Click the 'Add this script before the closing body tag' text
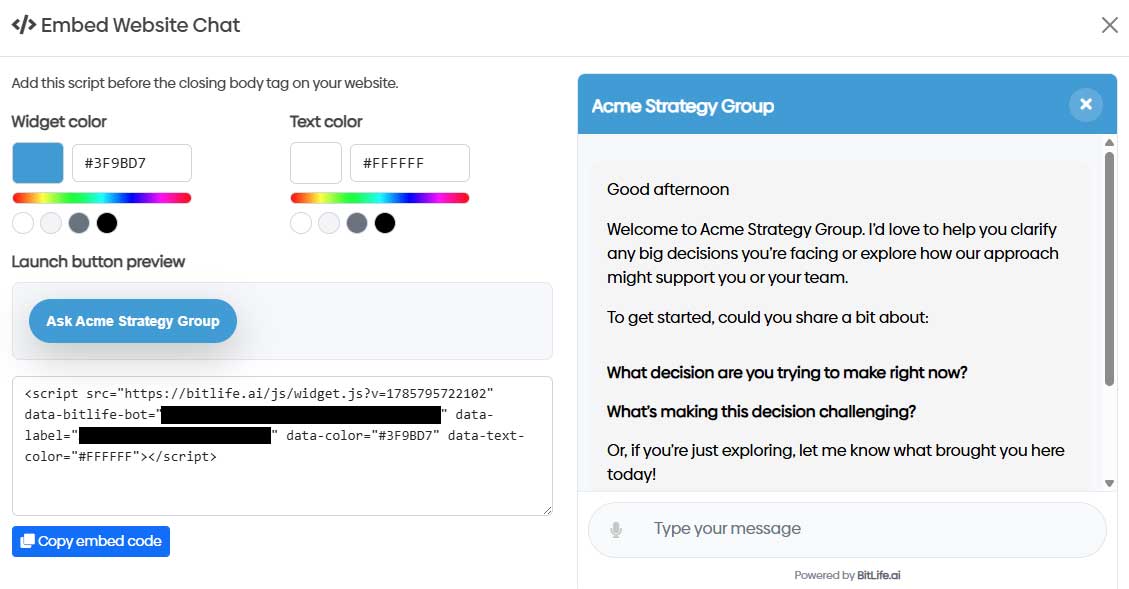This screenshot has width=1129, height=589. (x=204, y=83)
